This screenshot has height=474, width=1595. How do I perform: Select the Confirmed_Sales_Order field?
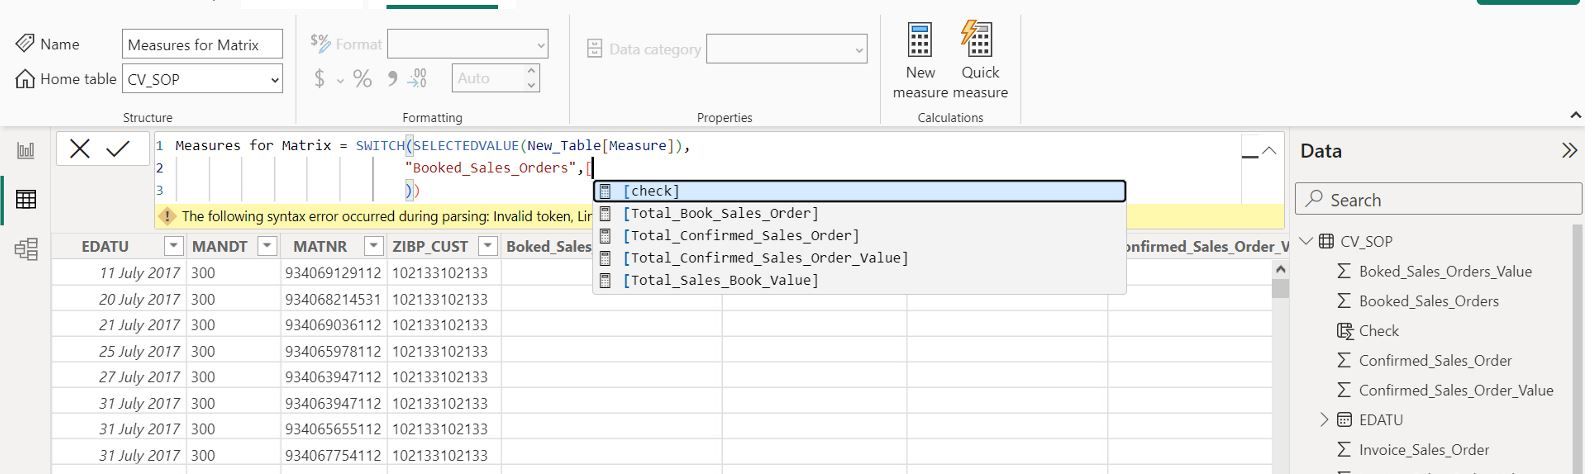pyautogui.click(x=1435, y=361)
